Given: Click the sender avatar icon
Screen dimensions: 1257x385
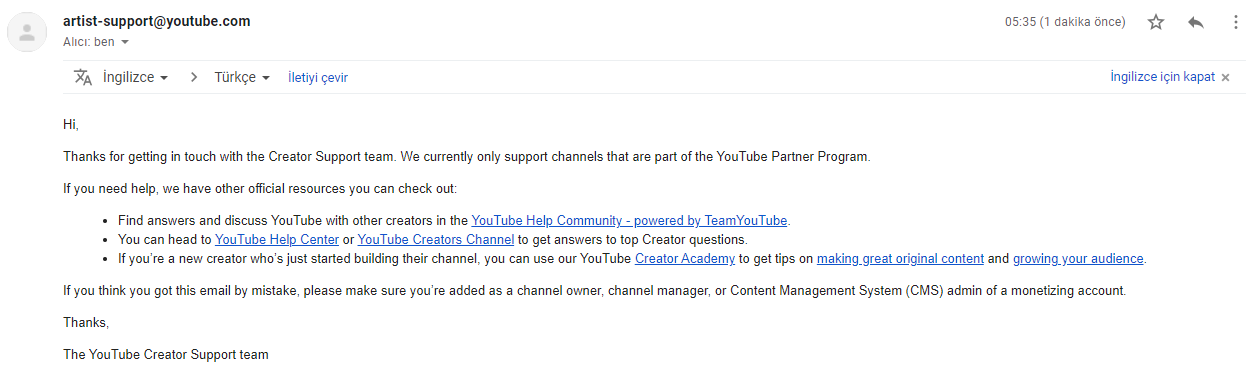Looking at the screenshot, I should coord(27,32).
